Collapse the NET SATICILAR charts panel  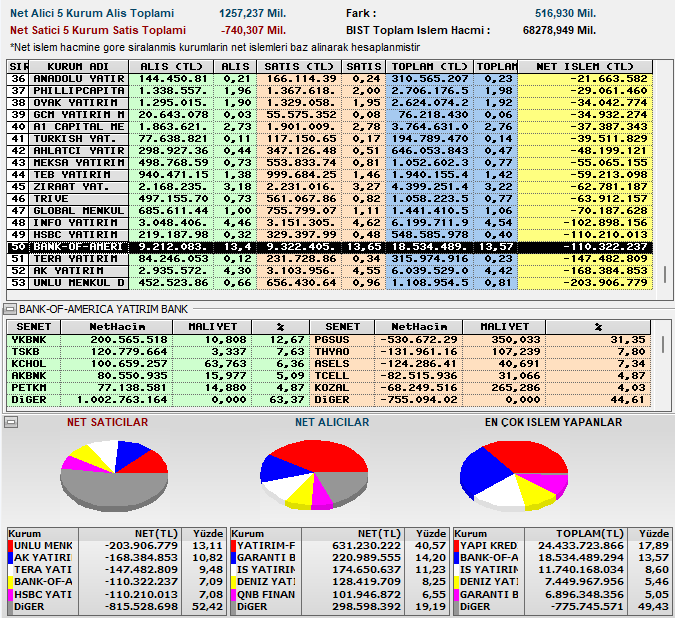coord(10,422)
